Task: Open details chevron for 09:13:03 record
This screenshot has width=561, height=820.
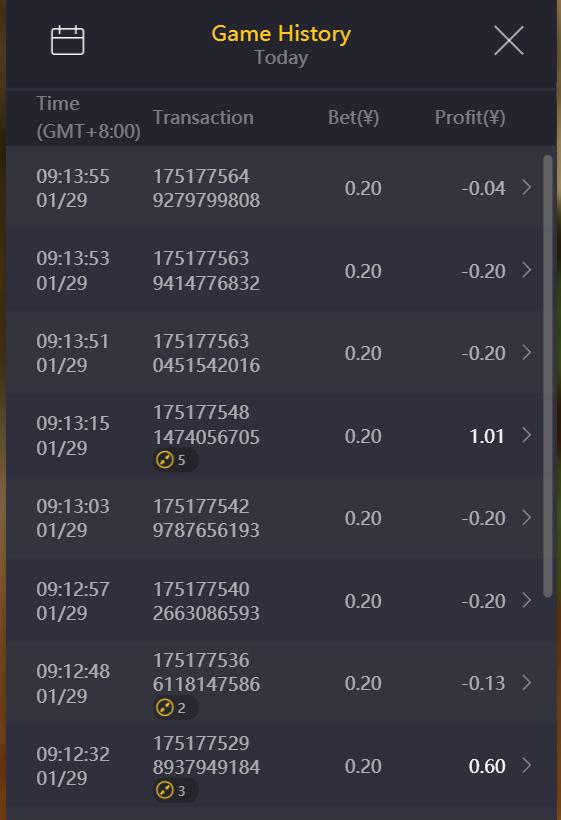Action: 527,518
